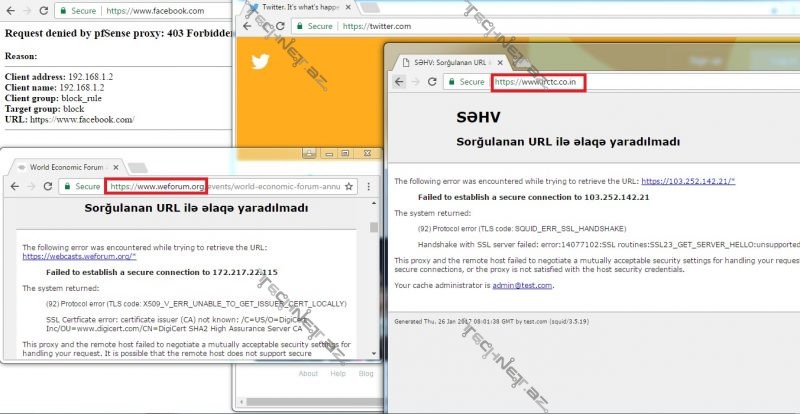
Task: Click the Secure lock icon beside irctc.co.in
Action: pos(452,82)
